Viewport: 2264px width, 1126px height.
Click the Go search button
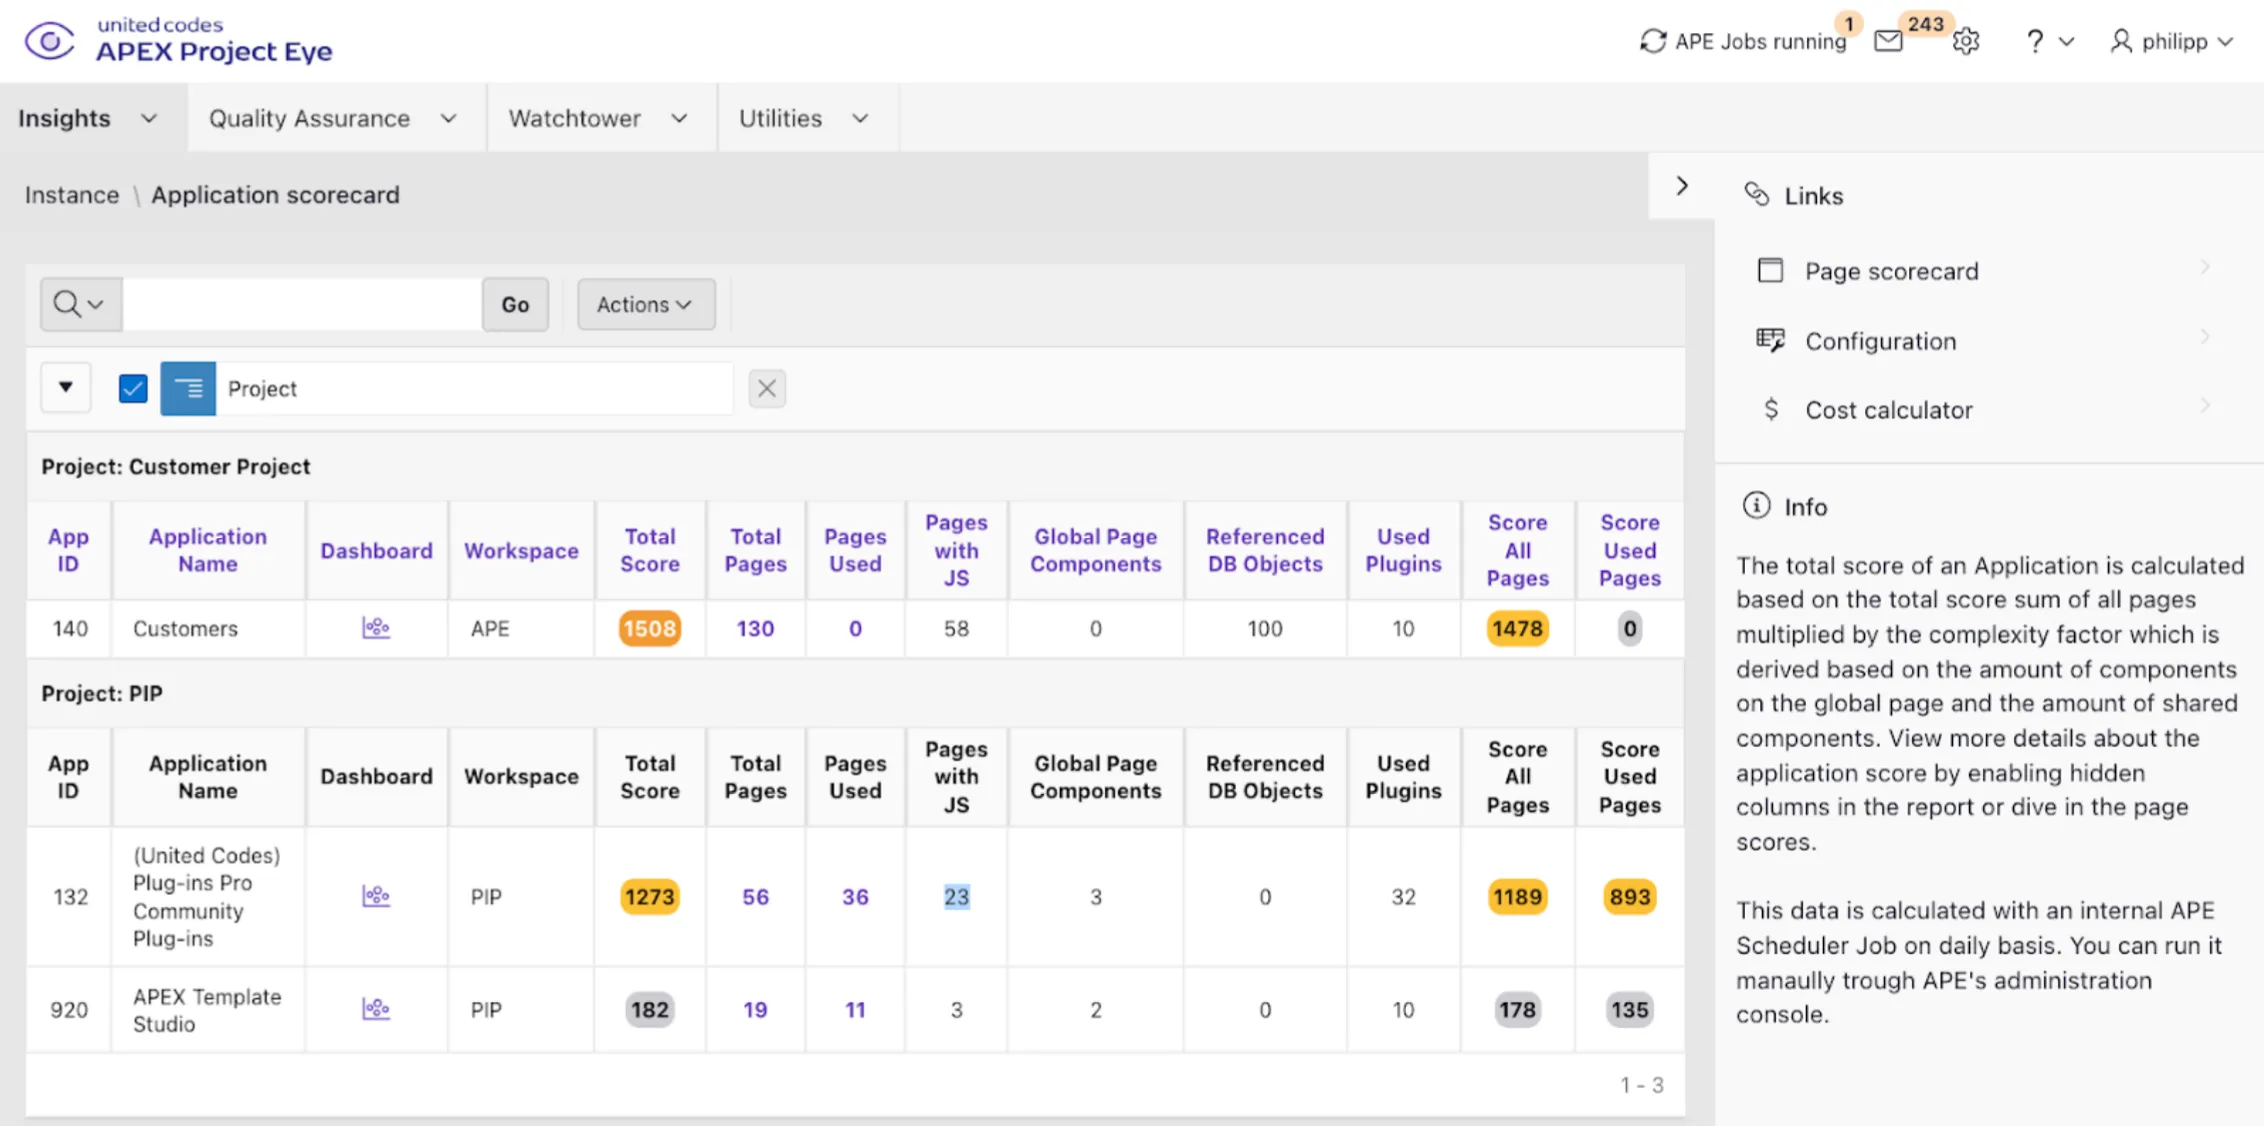(x=515, y=304)
